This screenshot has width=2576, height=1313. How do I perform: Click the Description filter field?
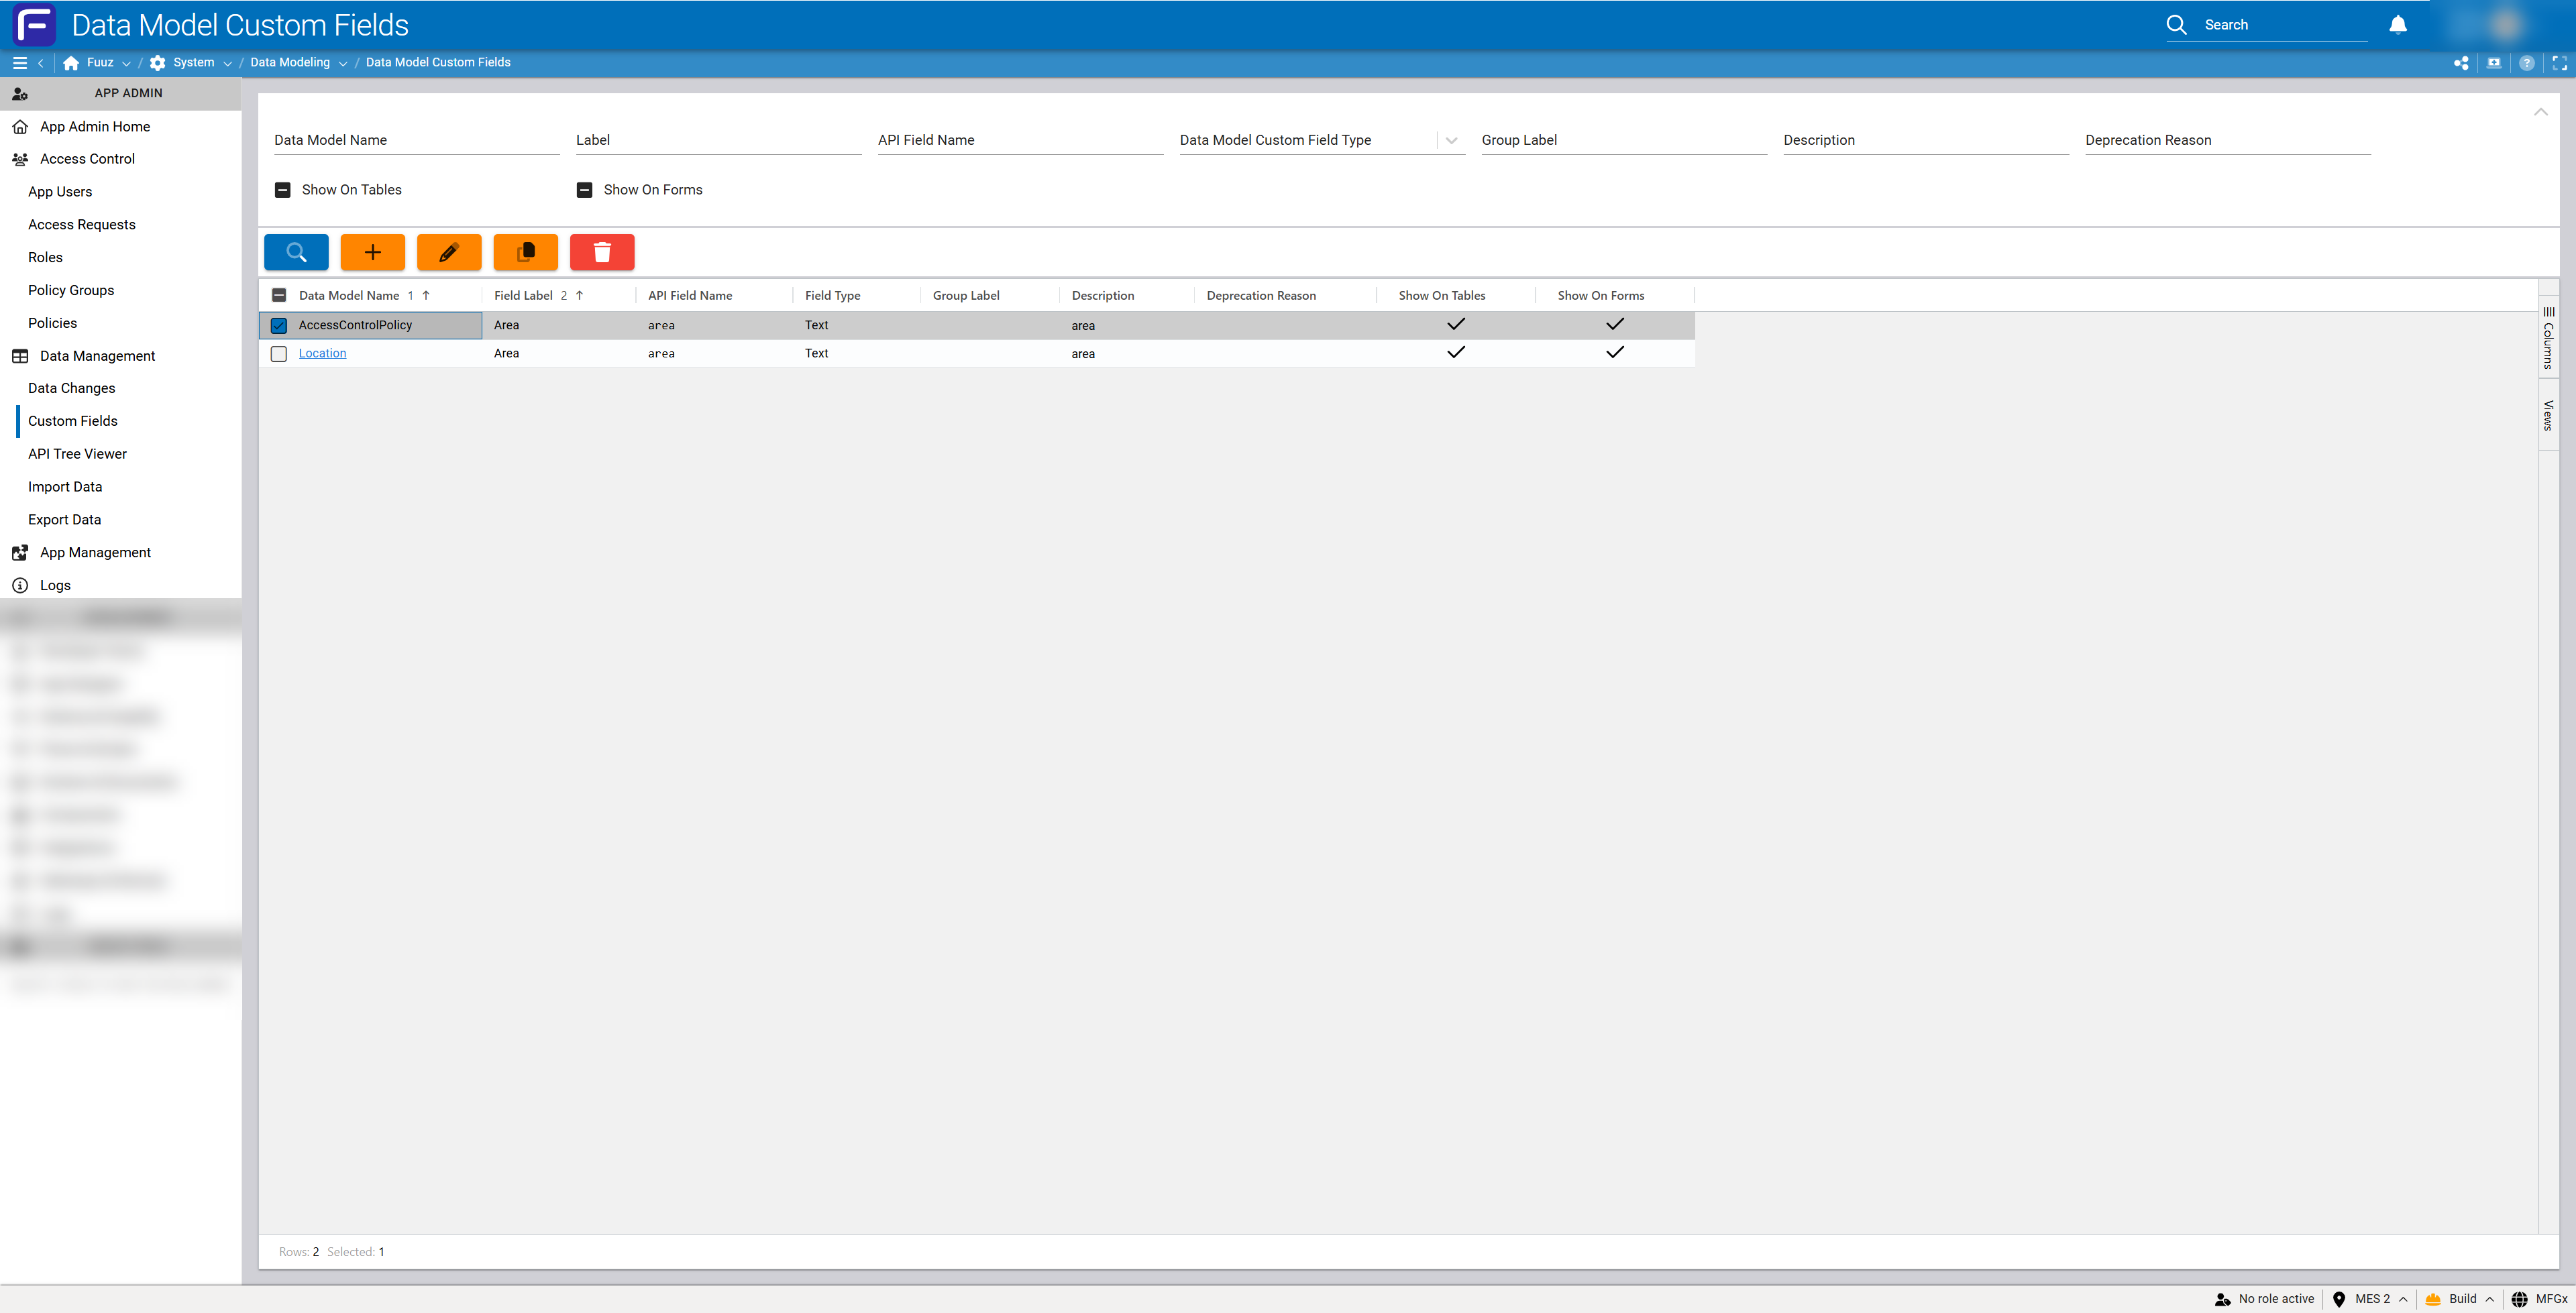coord(1926,140)
